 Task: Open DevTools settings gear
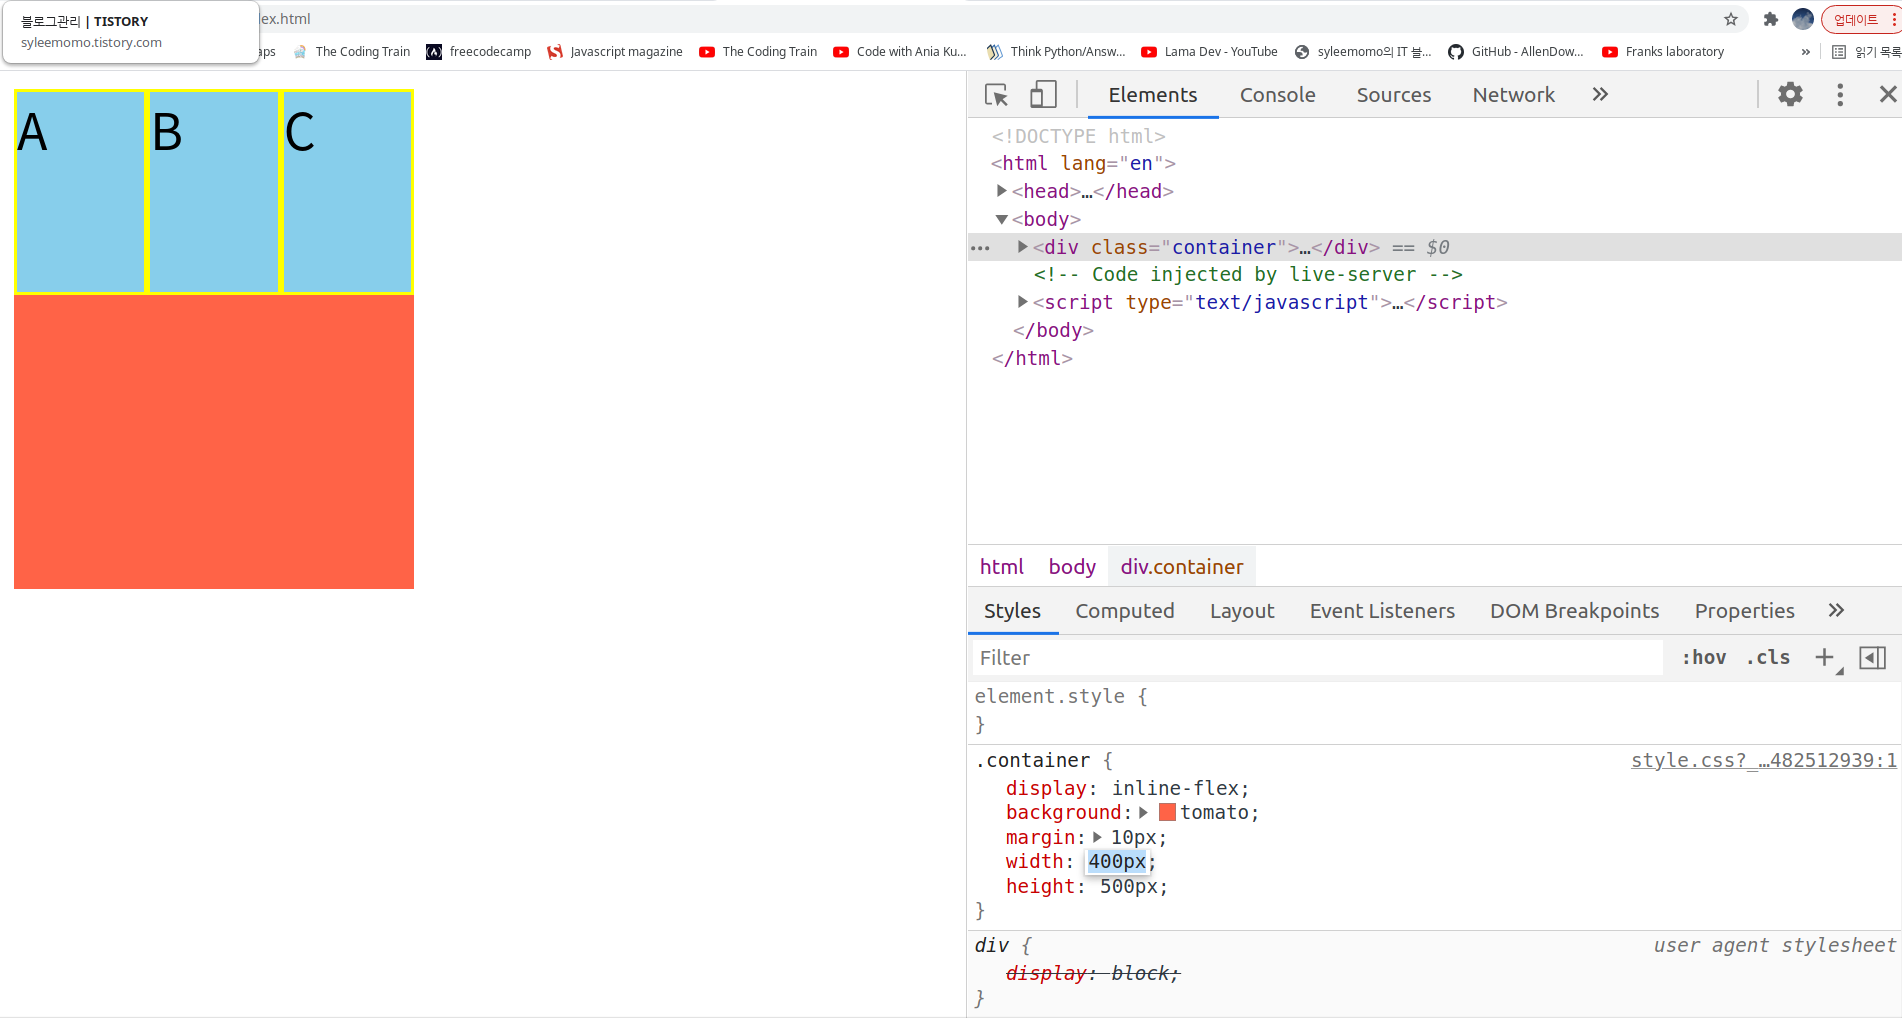tap(1790, 95)
